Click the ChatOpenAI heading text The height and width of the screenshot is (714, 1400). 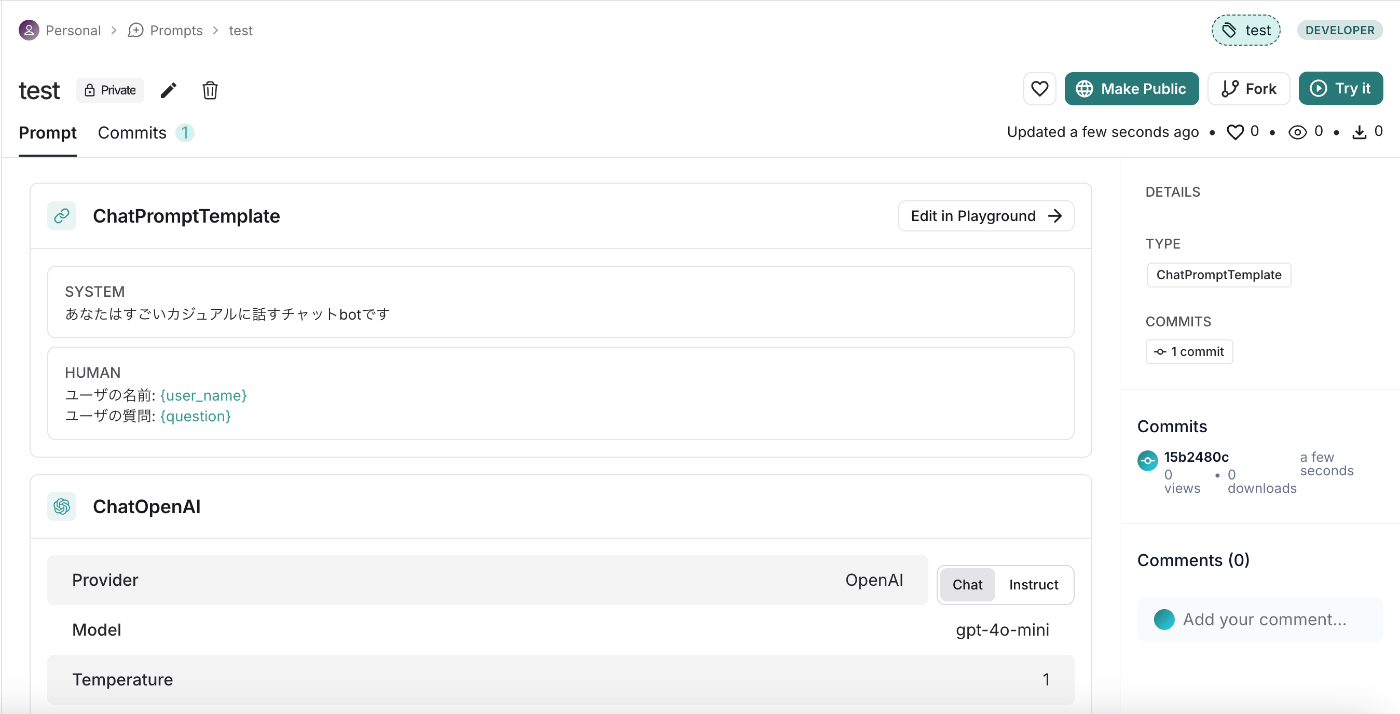147,507
